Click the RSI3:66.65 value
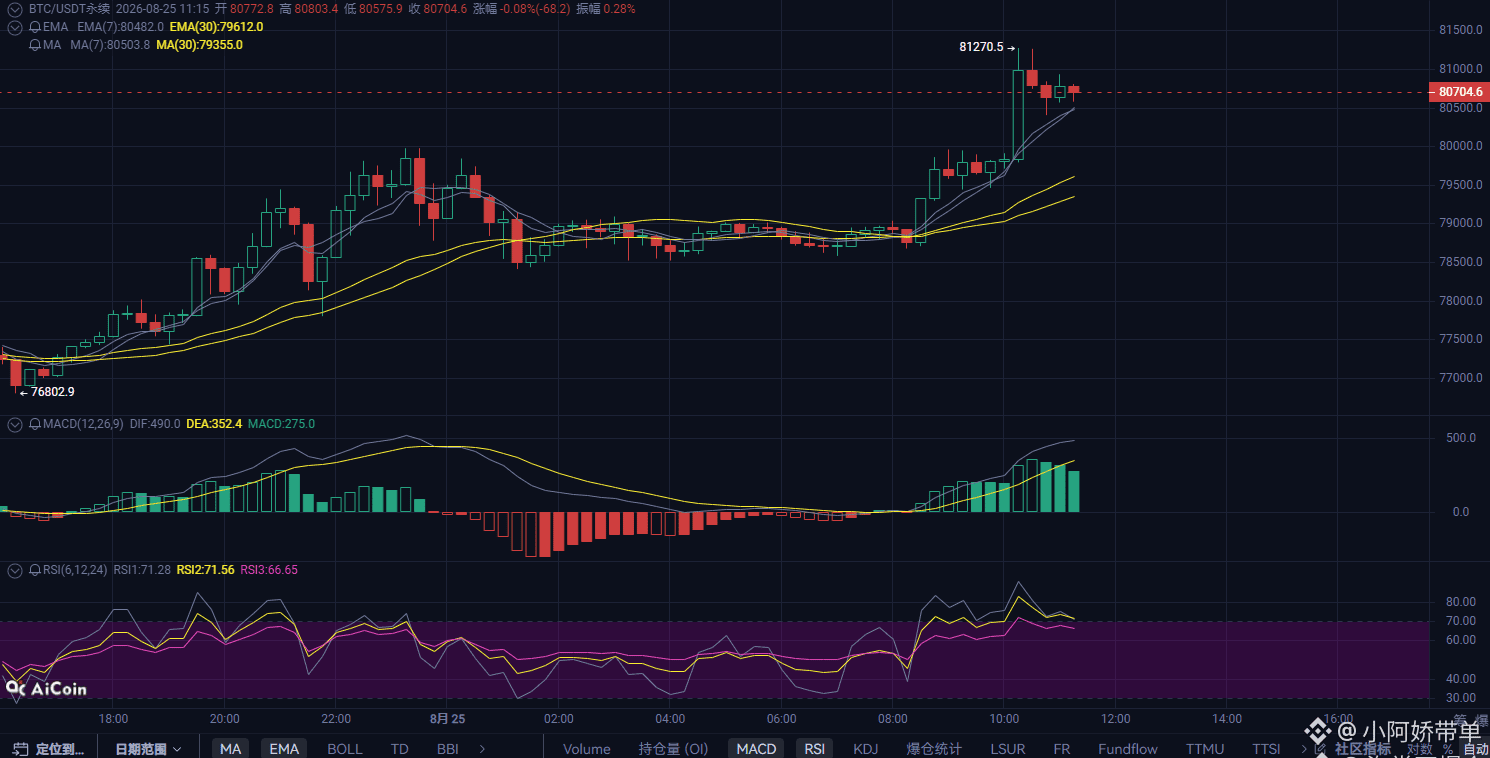1490x758 pixels. tap(269, 570)
